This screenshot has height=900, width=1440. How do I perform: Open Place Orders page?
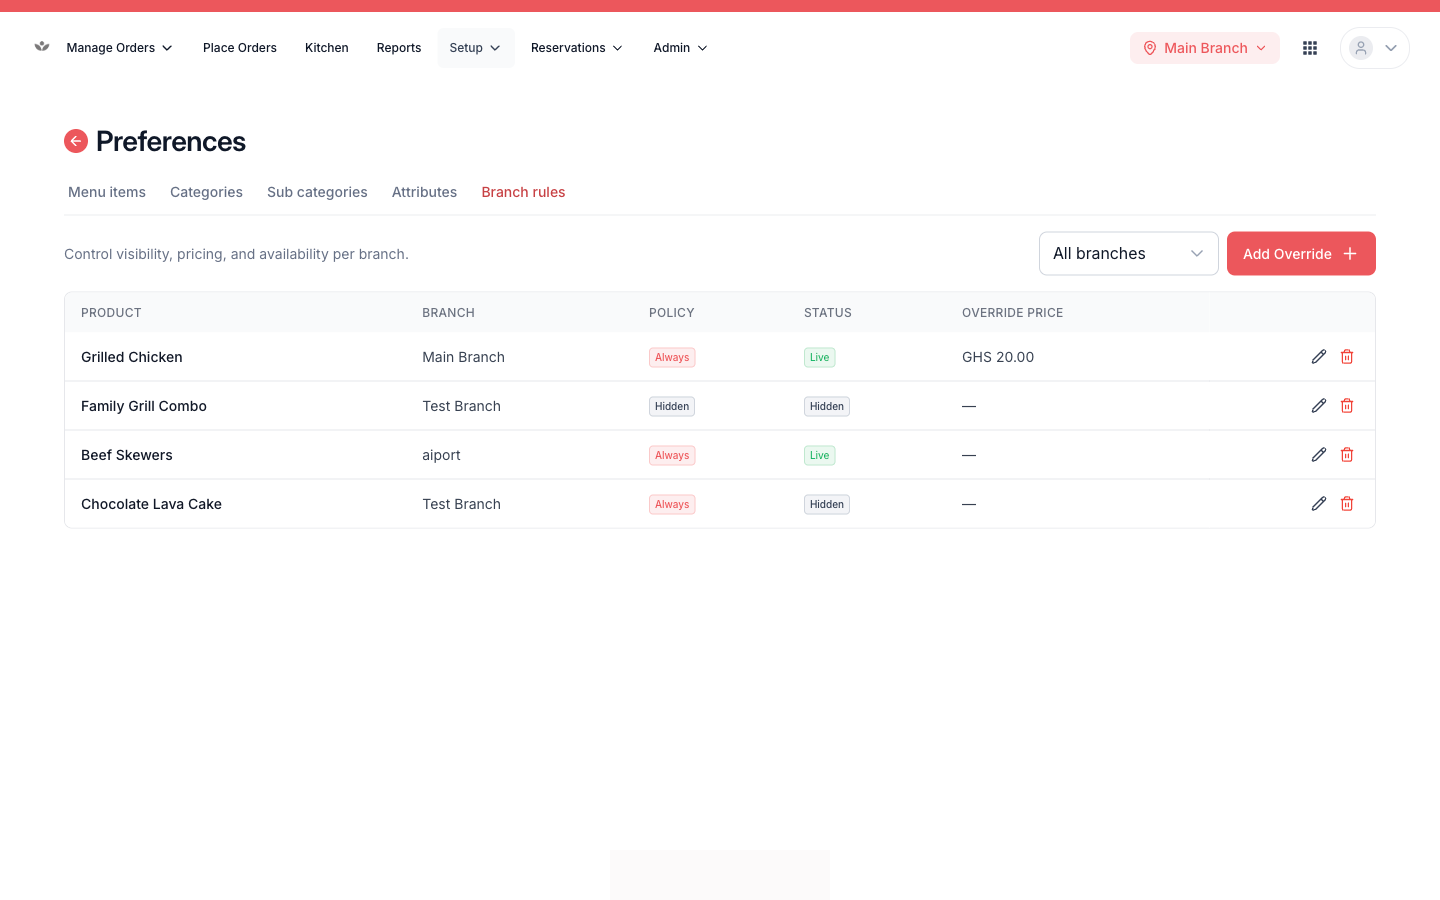coord(240,48)
